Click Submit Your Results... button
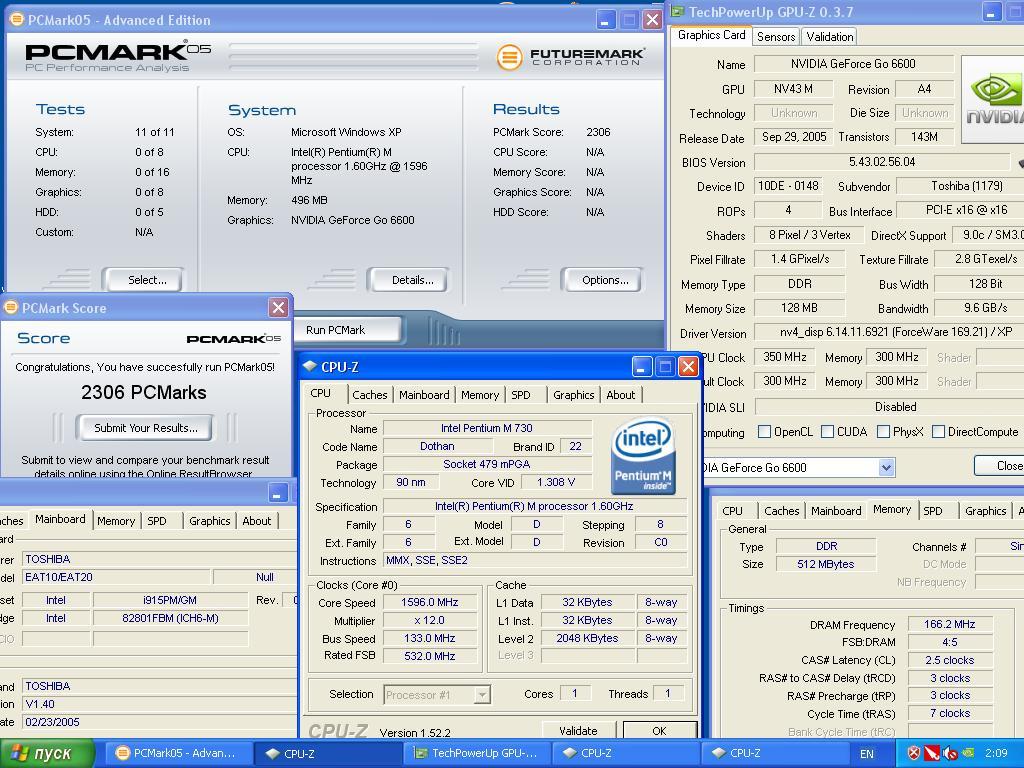The height and width of the screenshot is (768, 1024). [x=145, y=428]
